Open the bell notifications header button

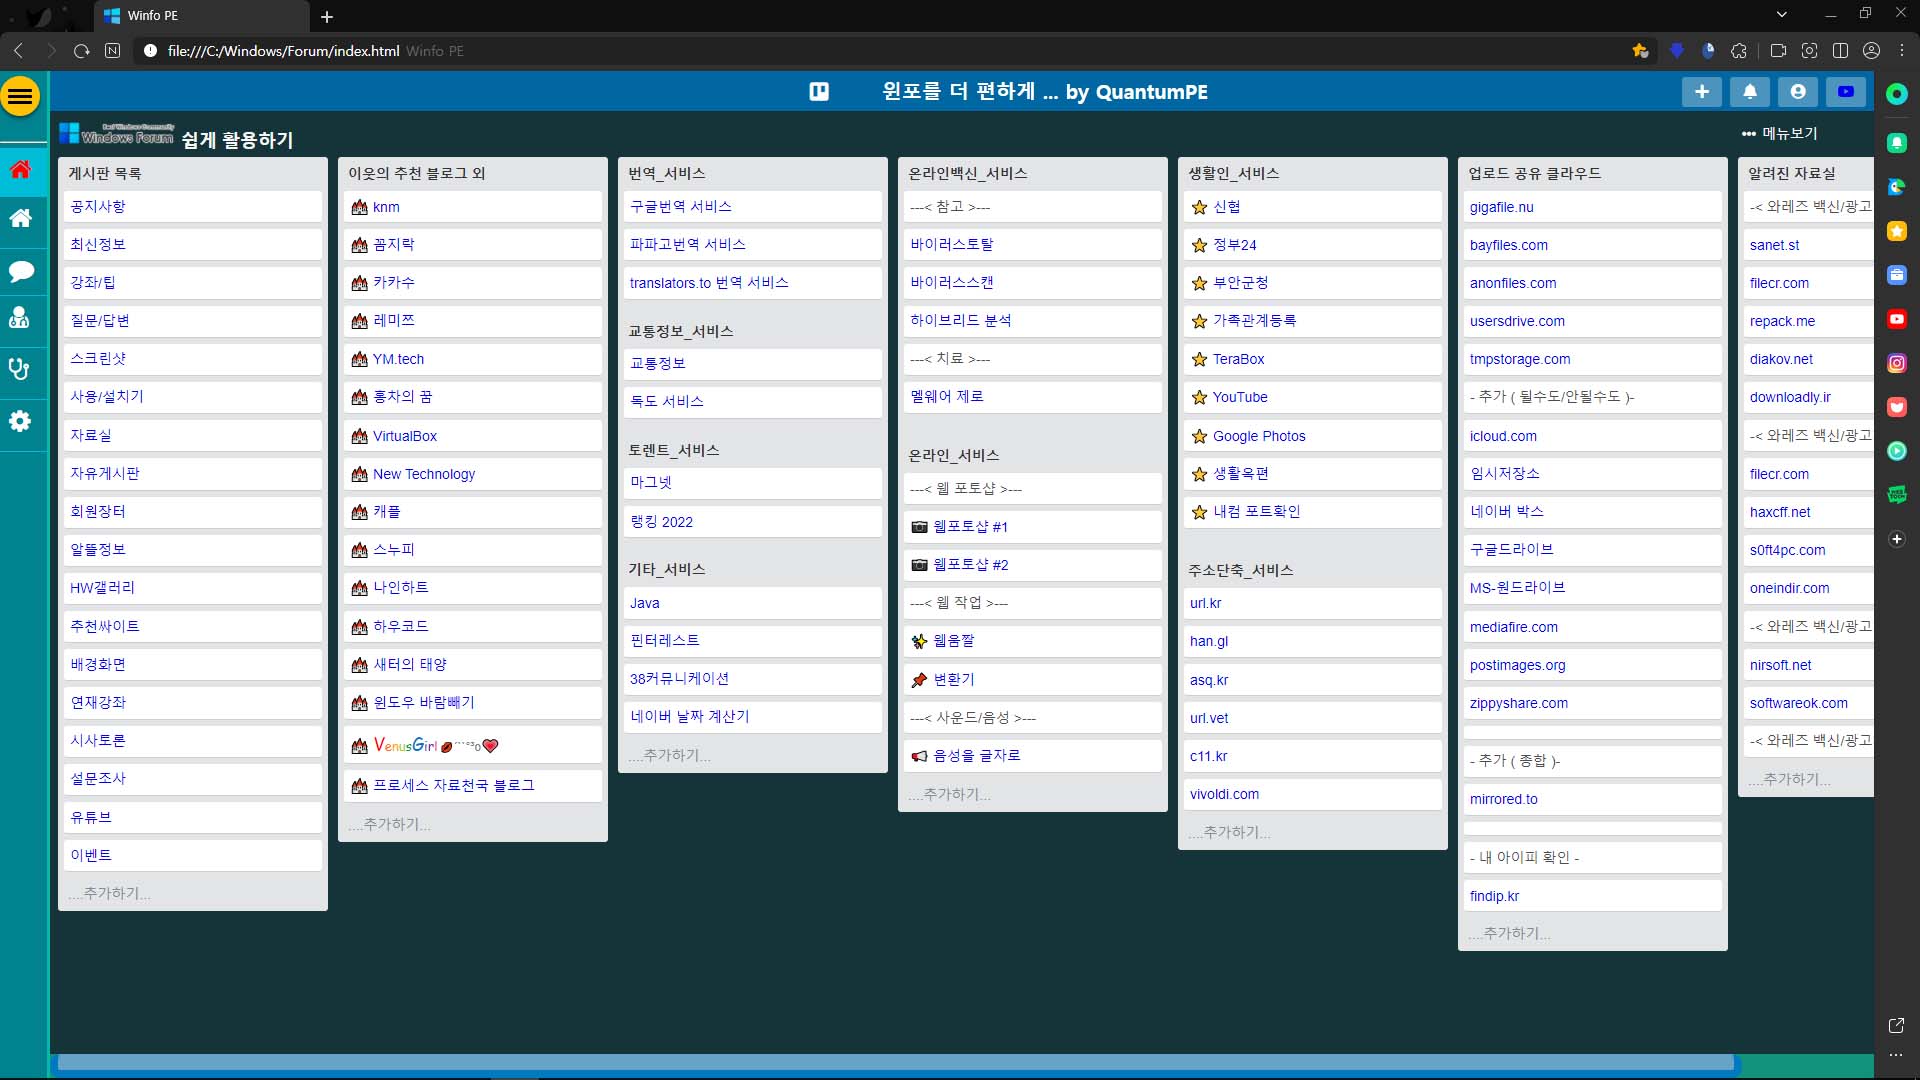point(1750,92)
